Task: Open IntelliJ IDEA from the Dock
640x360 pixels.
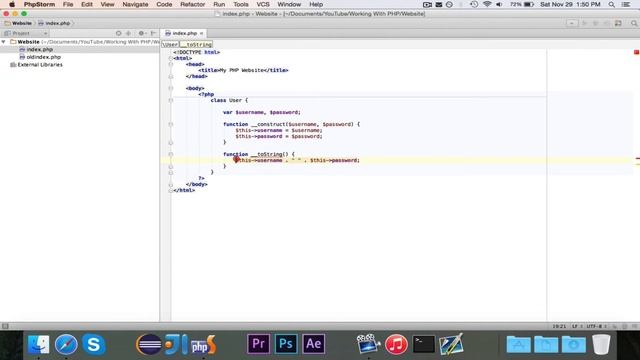Action: coord(176,344)
